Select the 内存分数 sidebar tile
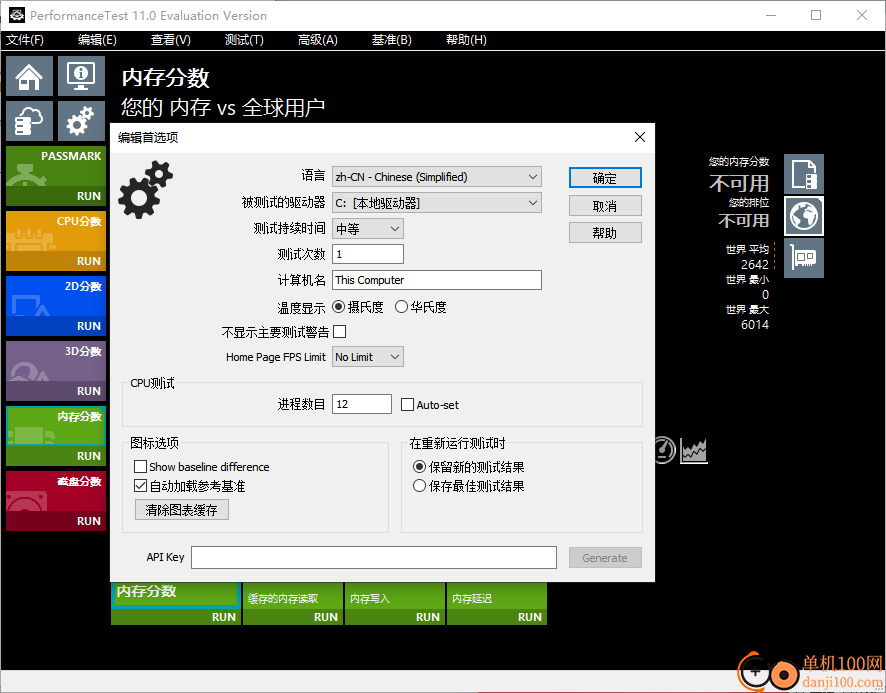Image resolution: width=886 pixels, height=693 pixels. point(56,436)
